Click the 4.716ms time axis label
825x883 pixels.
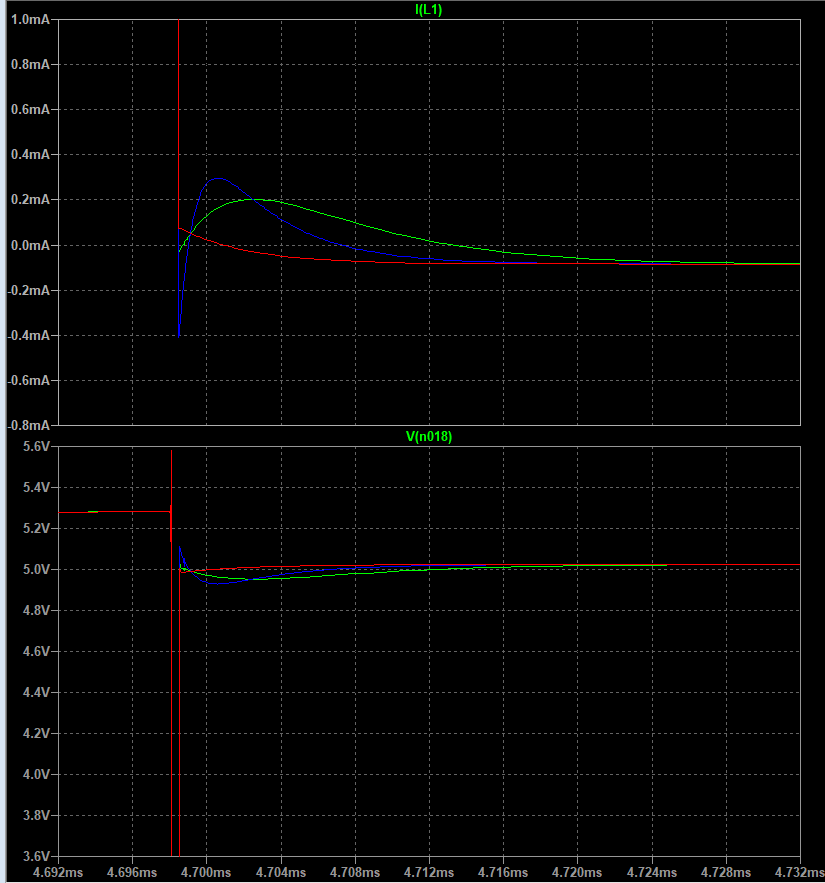point(503,872)
